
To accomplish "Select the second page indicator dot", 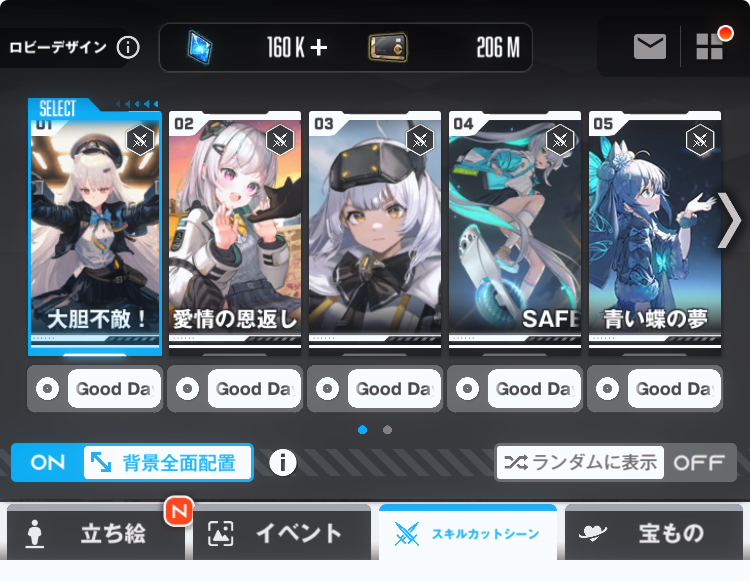I will pos(387,430).
